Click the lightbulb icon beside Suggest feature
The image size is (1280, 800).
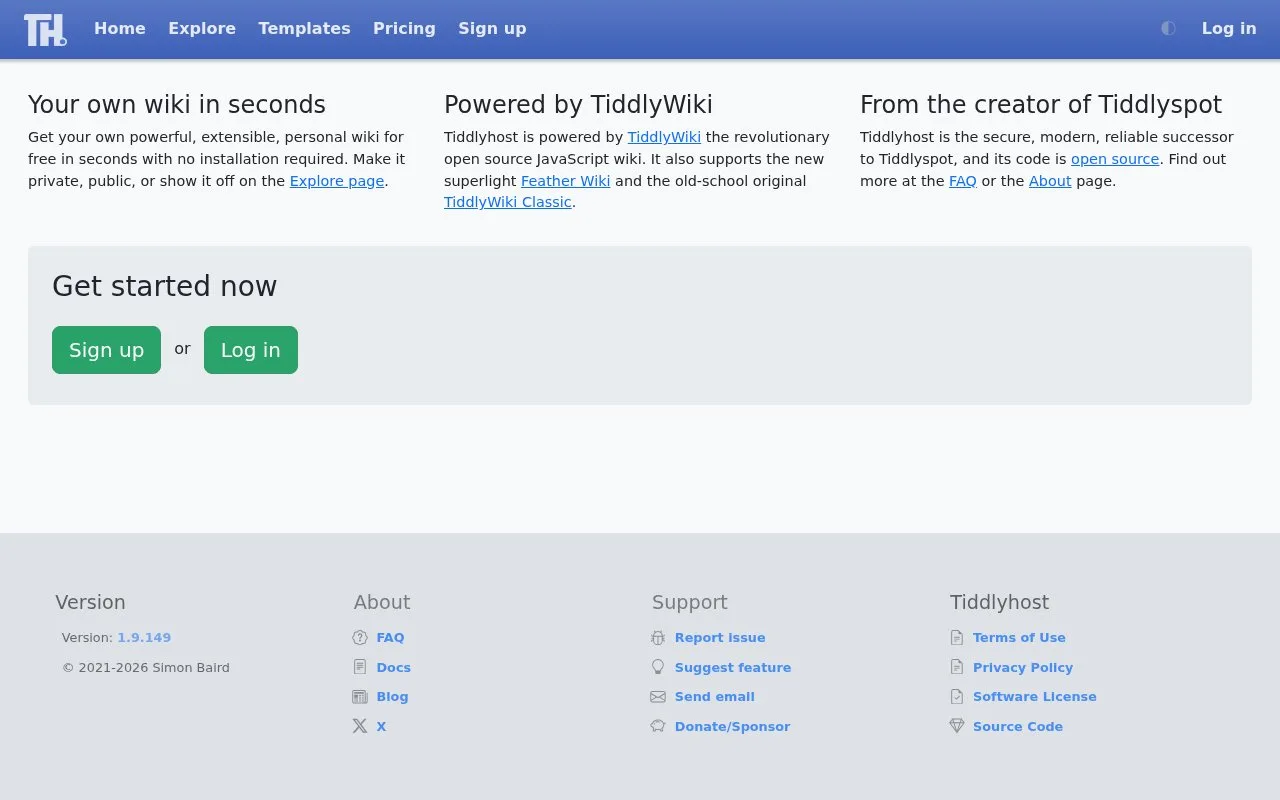pyautogui.click(x=658, y=667)
